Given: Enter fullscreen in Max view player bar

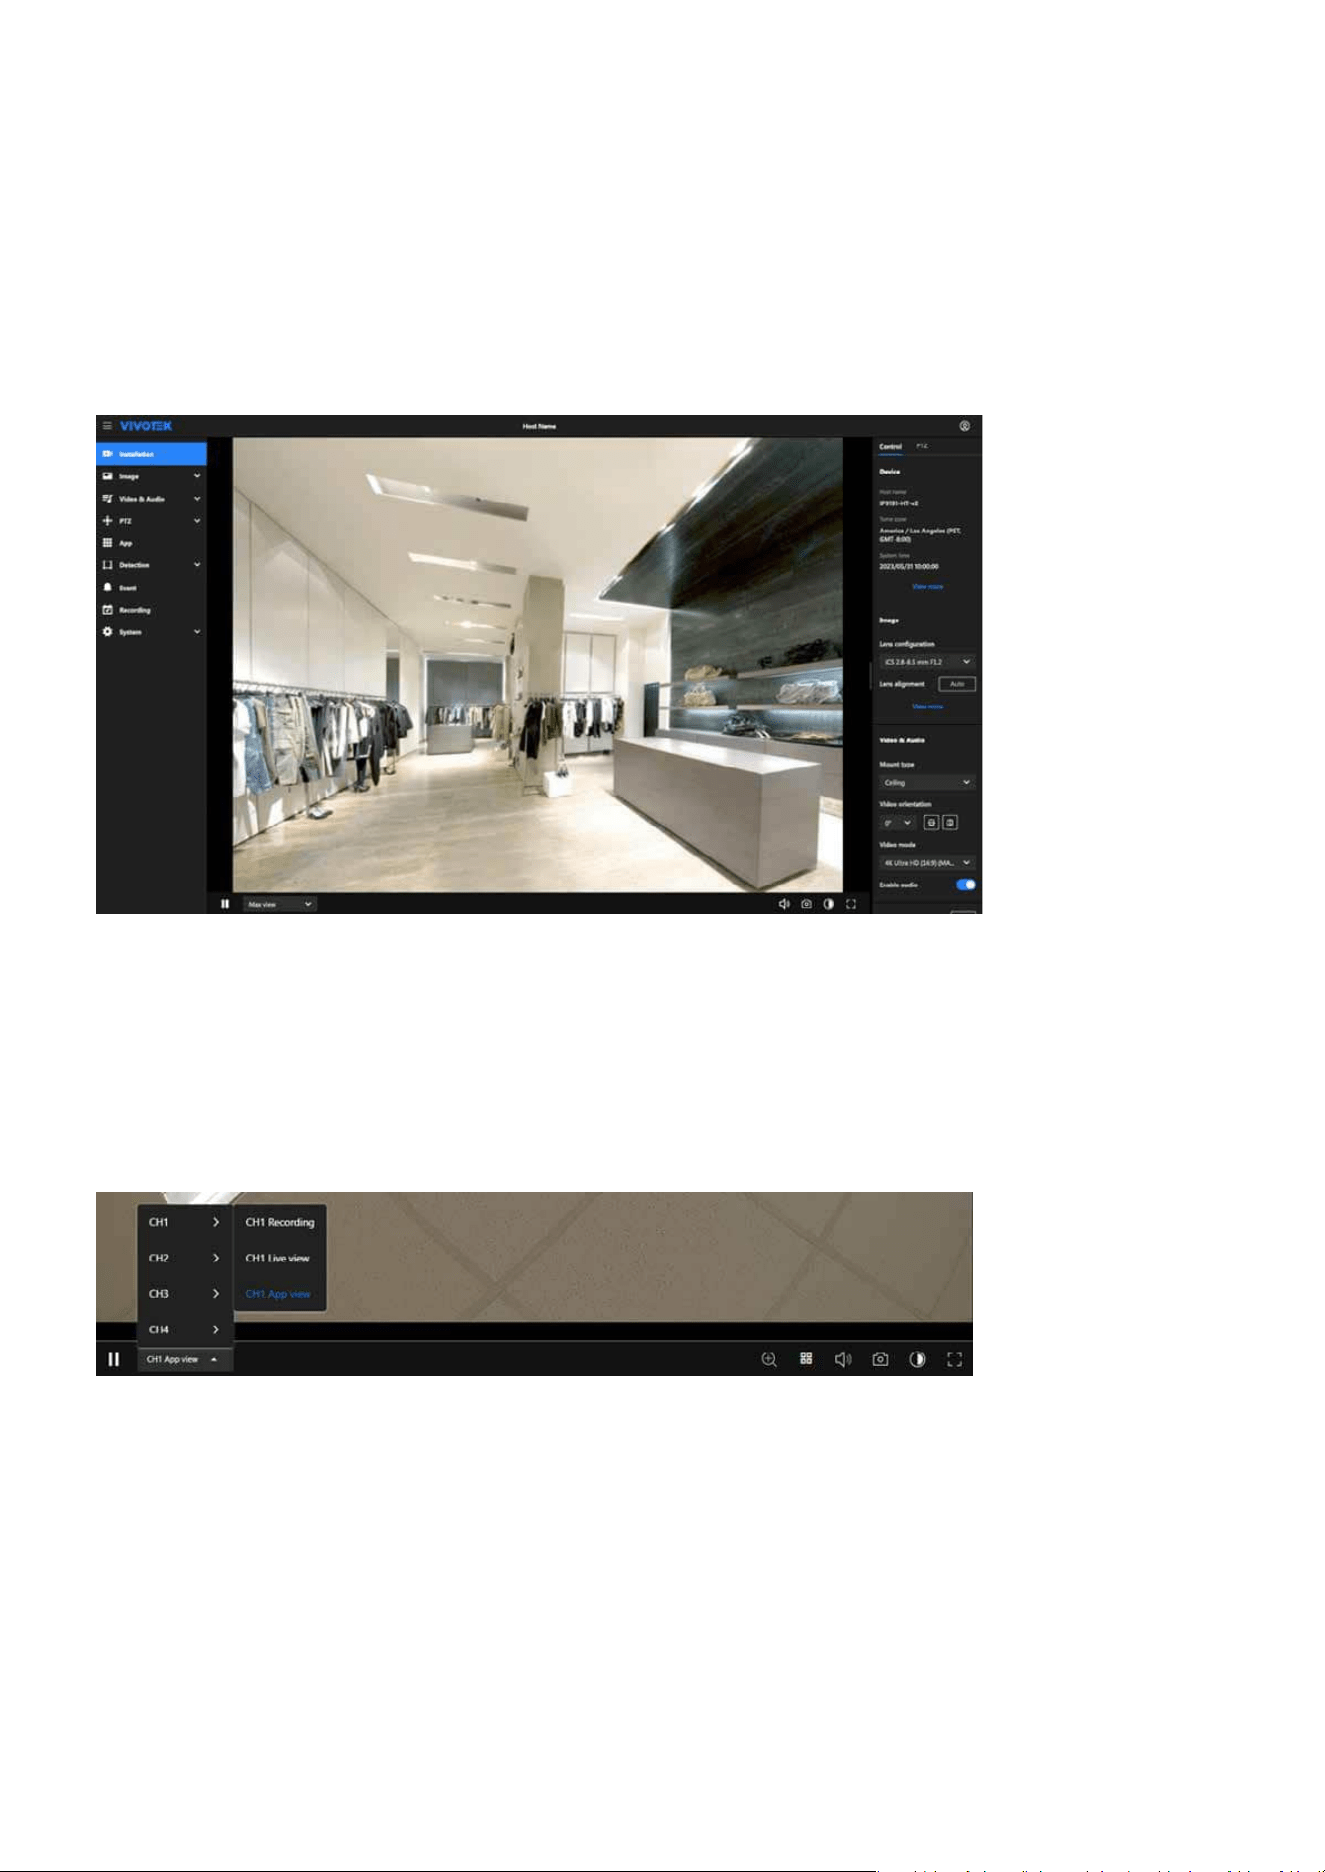Looking at the screenshot, I should click(x=851, y=904).
